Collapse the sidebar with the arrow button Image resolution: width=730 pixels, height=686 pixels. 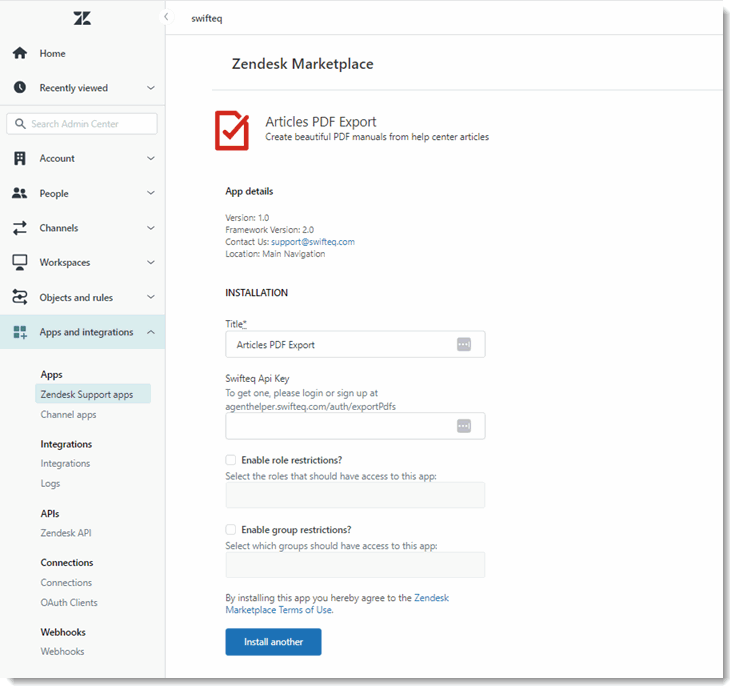pyautogui.click(x=166, y=17)
